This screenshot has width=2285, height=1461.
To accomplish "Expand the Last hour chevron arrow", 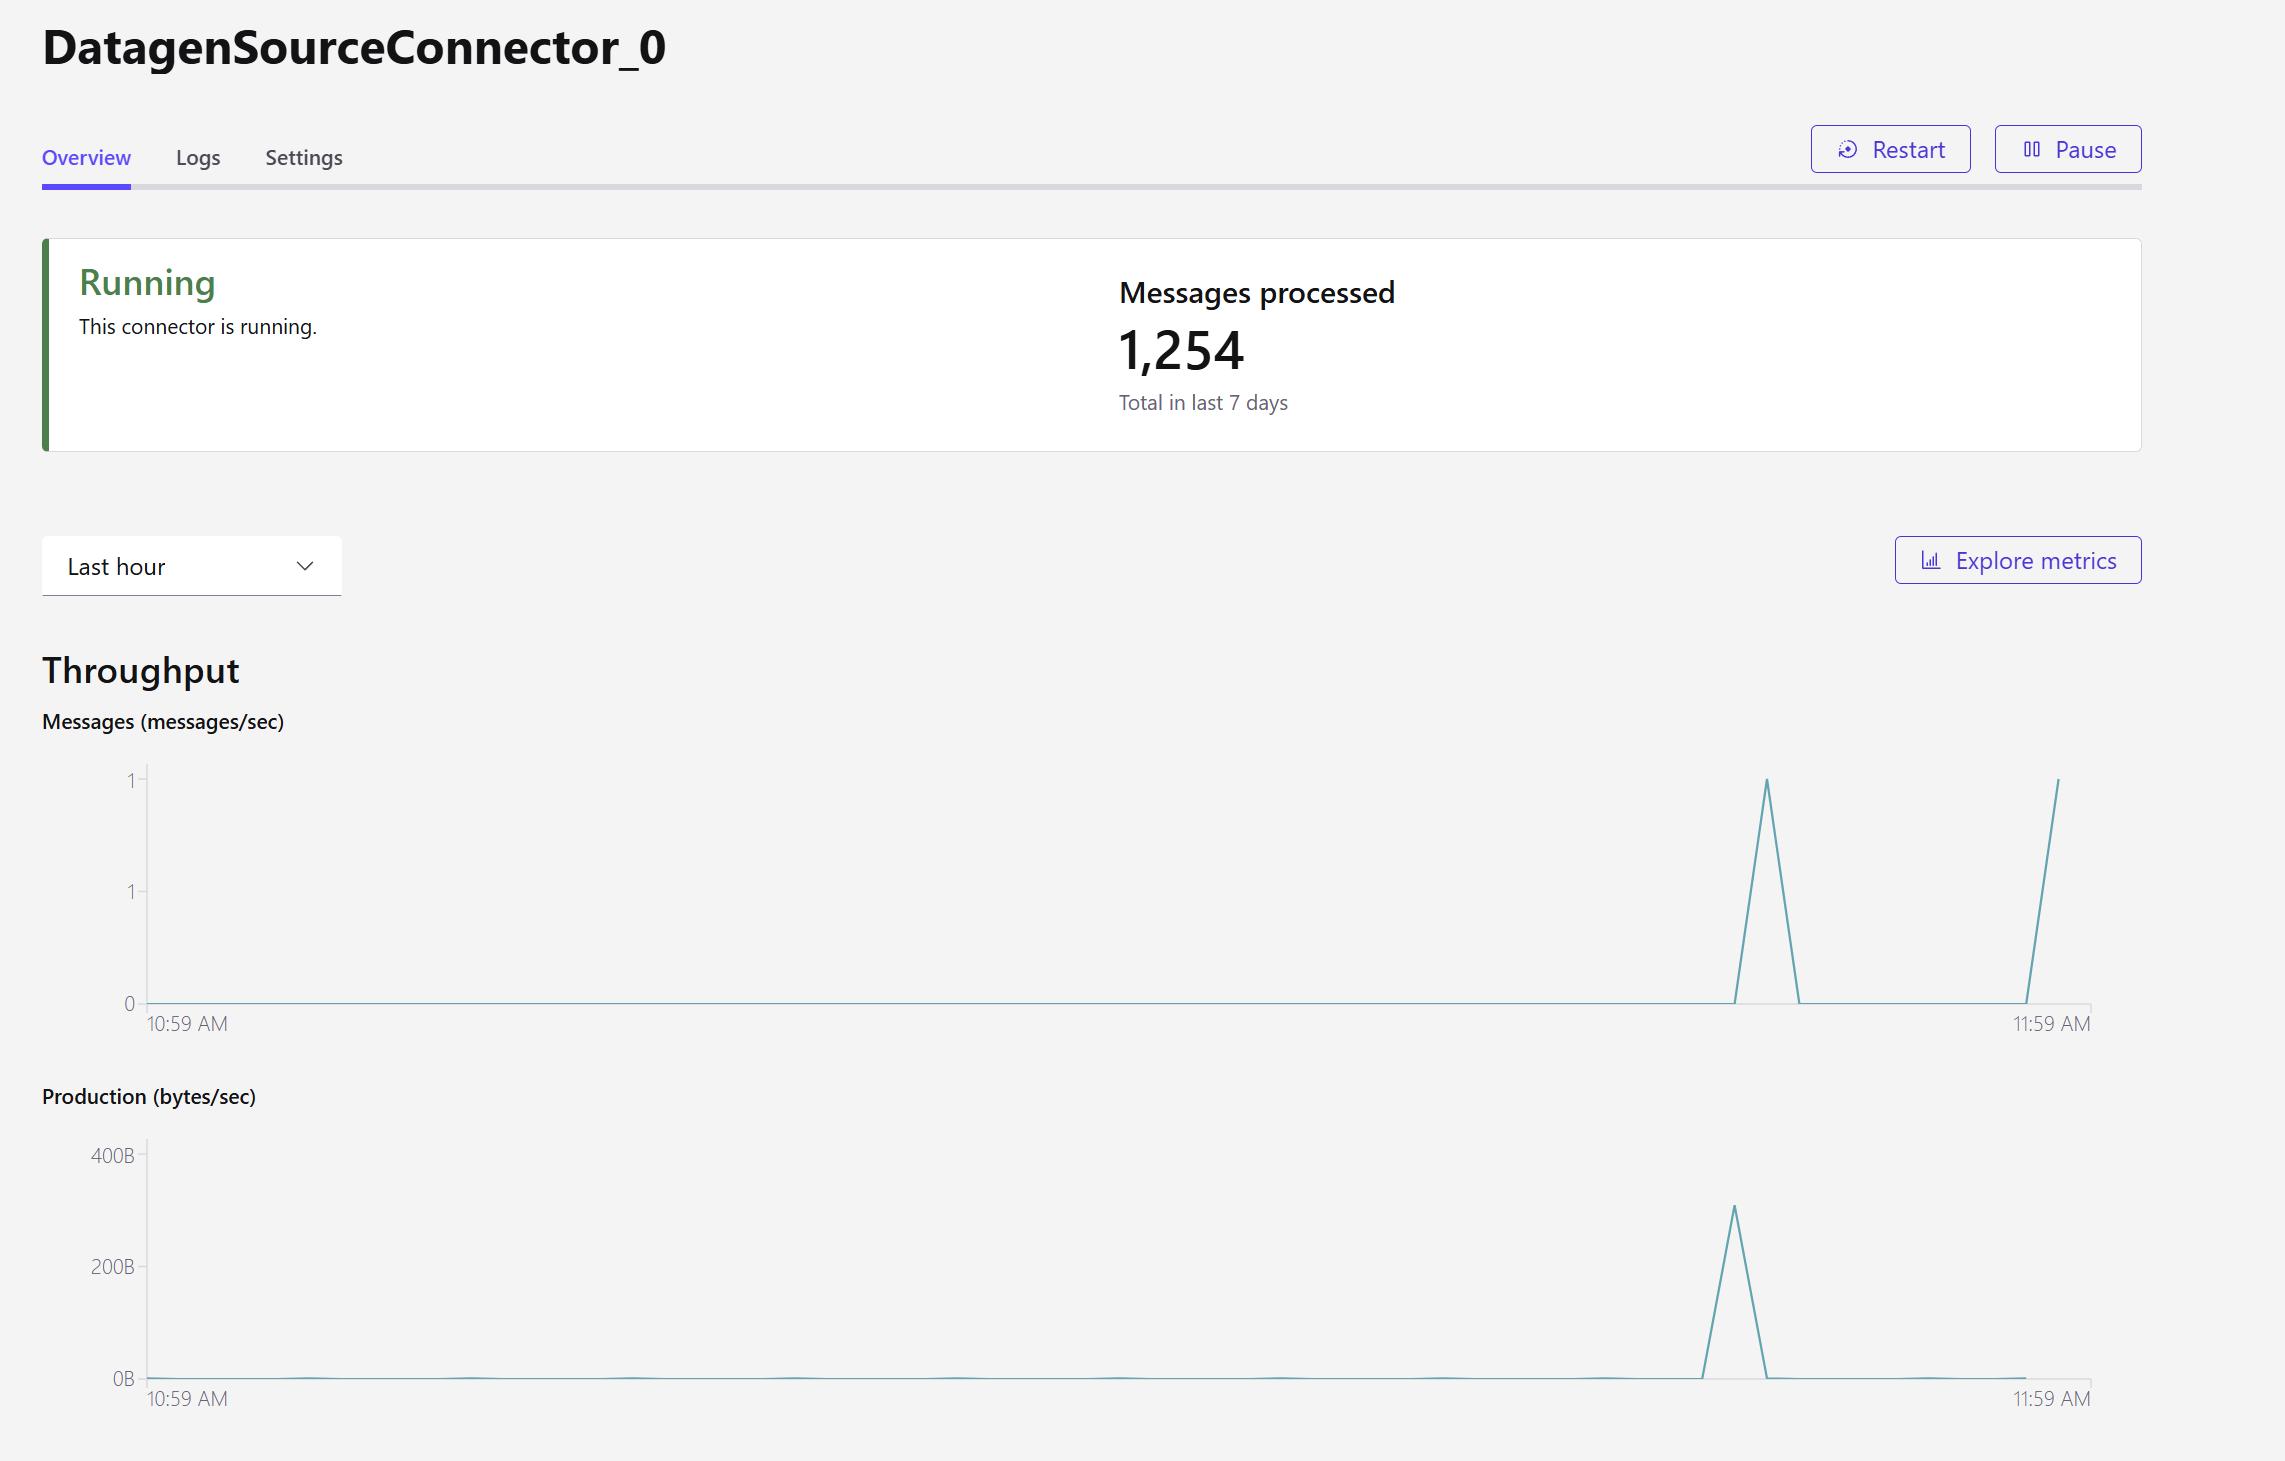I will coord(305,566).
